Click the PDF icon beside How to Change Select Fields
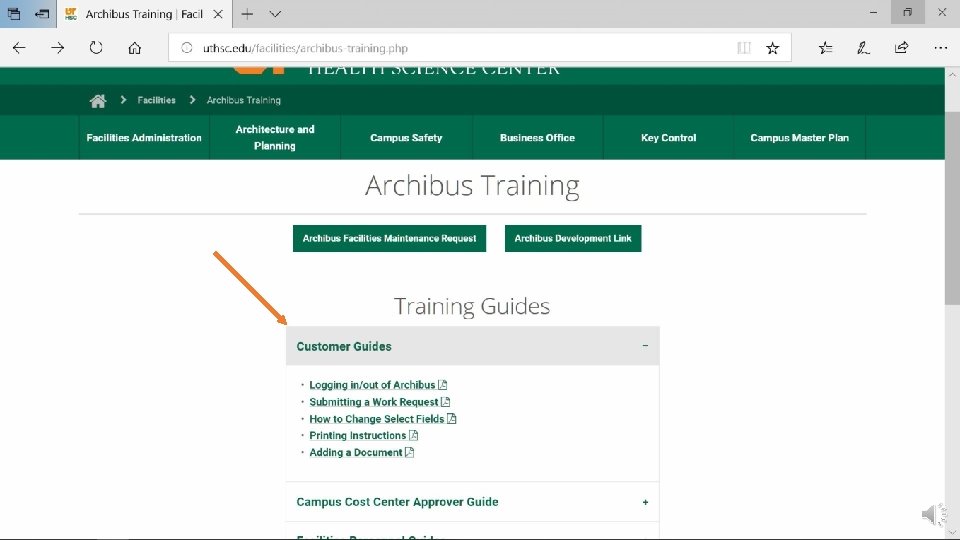 click(x=452, y=419)
